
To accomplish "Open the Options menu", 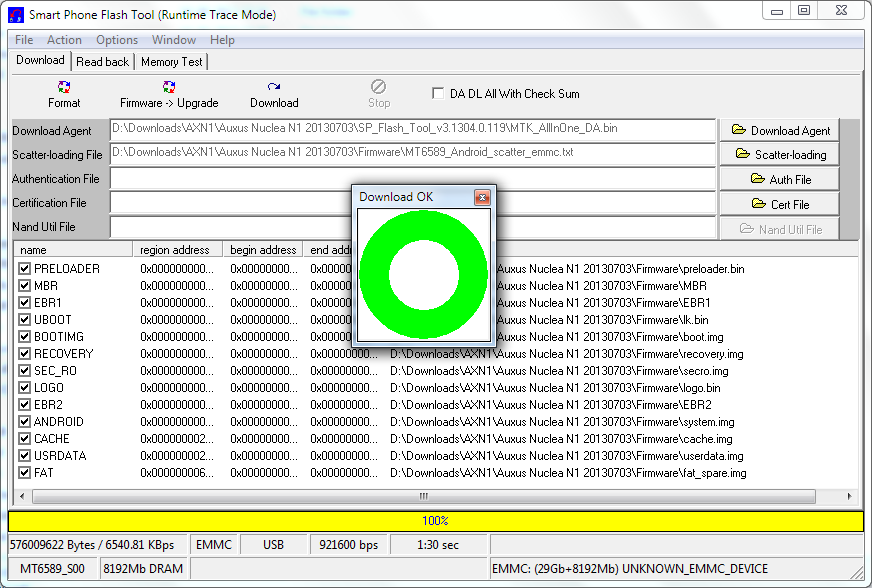I will (x=117, y=40).
